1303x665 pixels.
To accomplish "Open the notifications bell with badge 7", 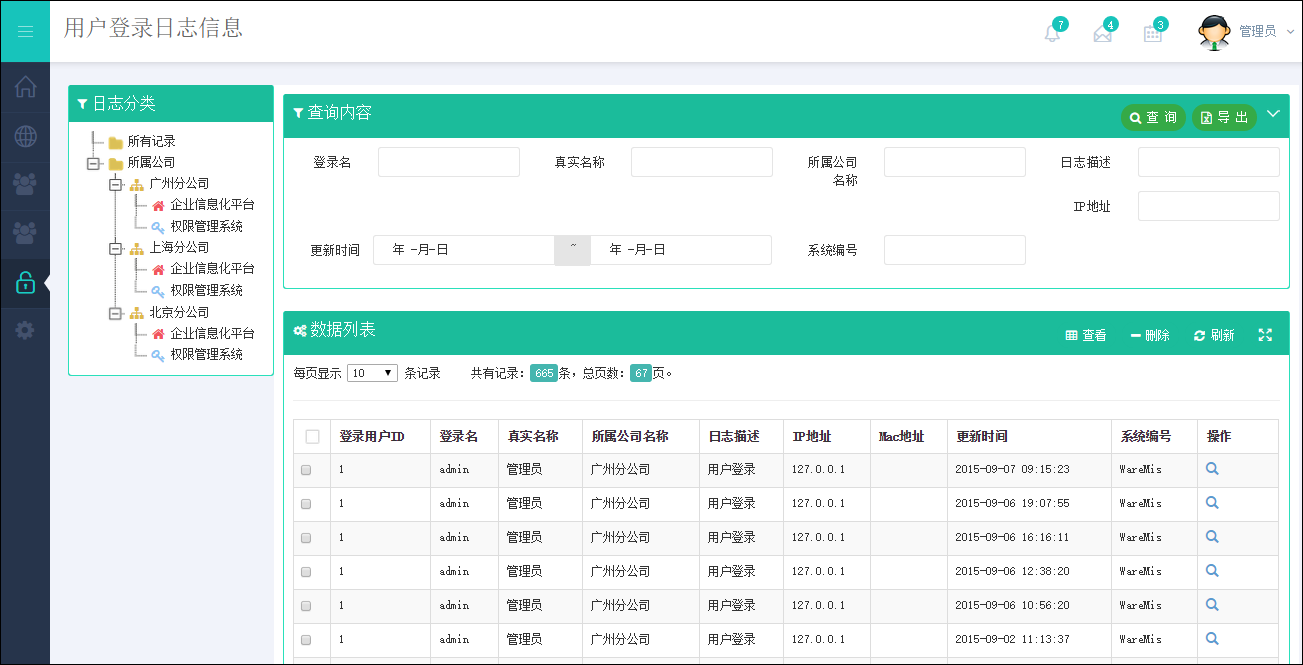I will click(x=1052, y=31).
